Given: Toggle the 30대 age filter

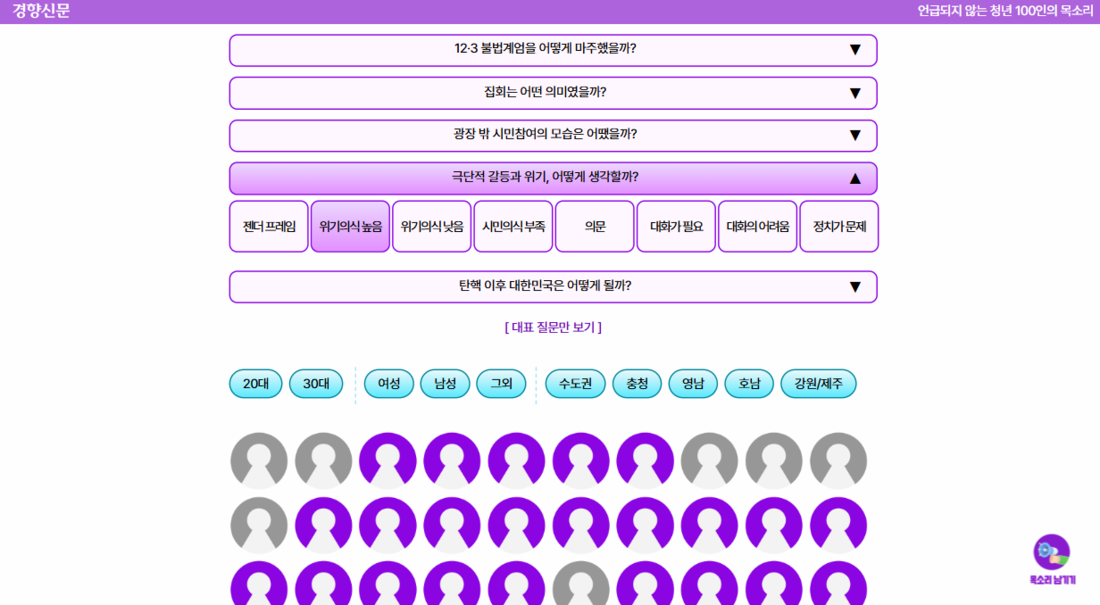Looking at the screenshot, I should (316, 383).
